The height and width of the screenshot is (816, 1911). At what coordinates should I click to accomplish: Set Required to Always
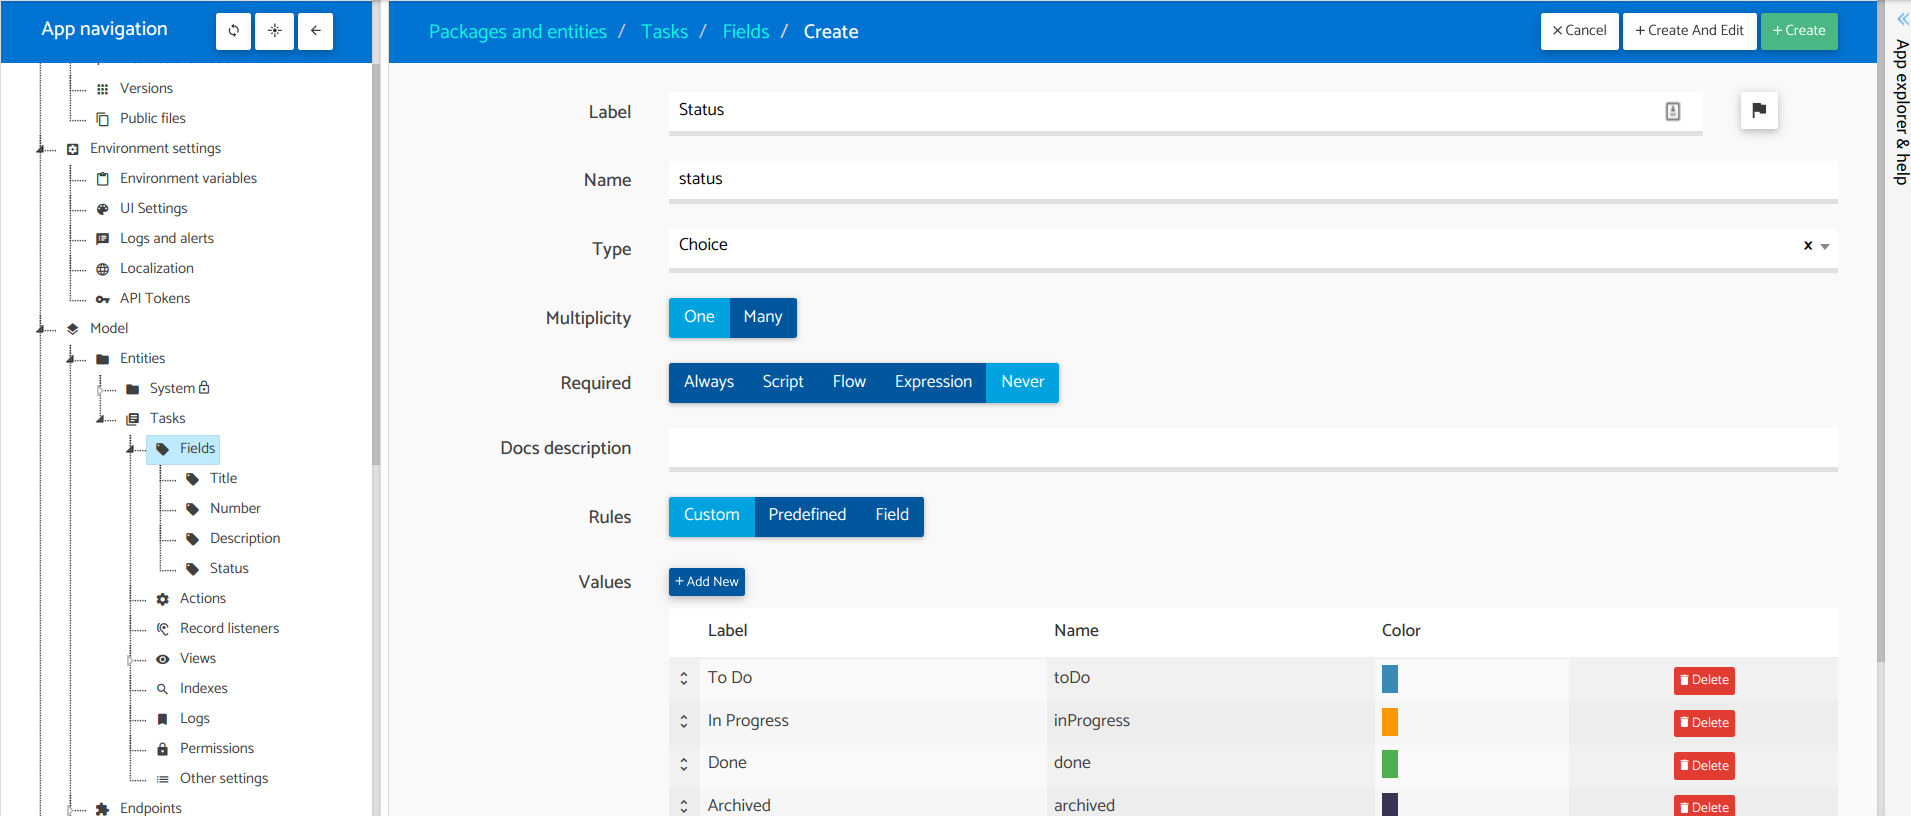(709, 382)
